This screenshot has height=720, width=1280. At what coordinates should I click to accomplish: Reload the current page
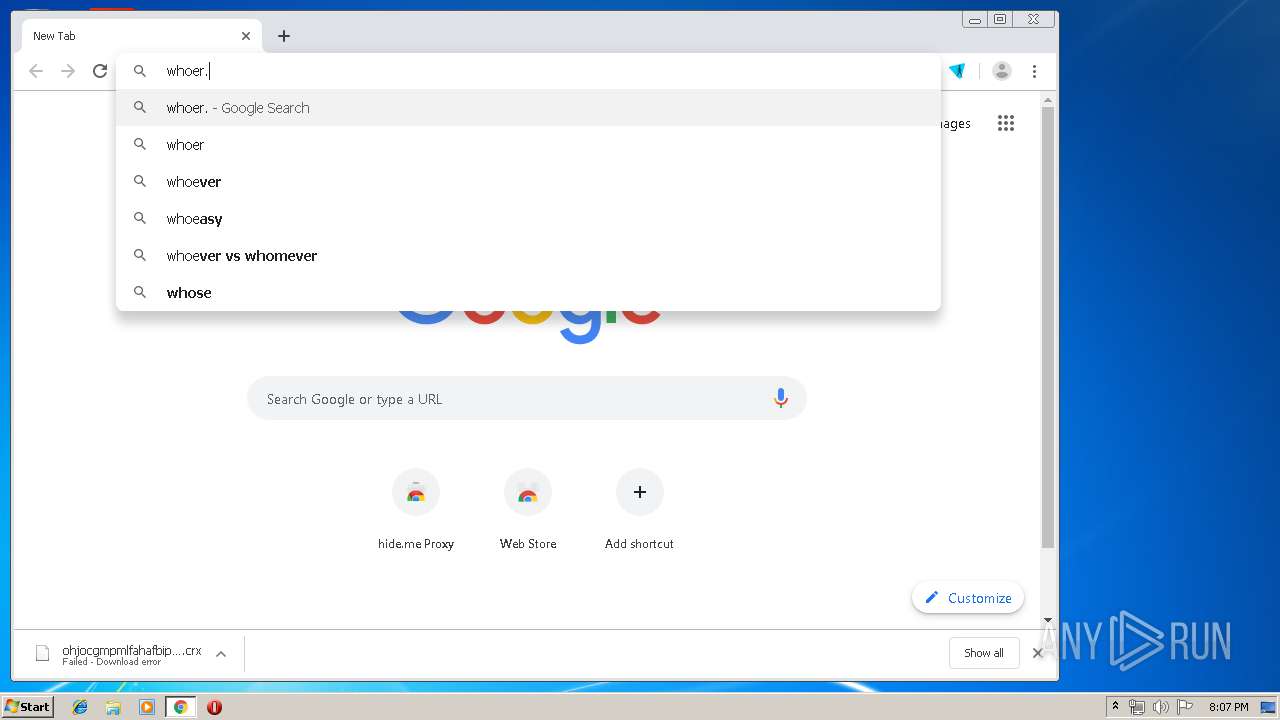[x=100, y=71]
